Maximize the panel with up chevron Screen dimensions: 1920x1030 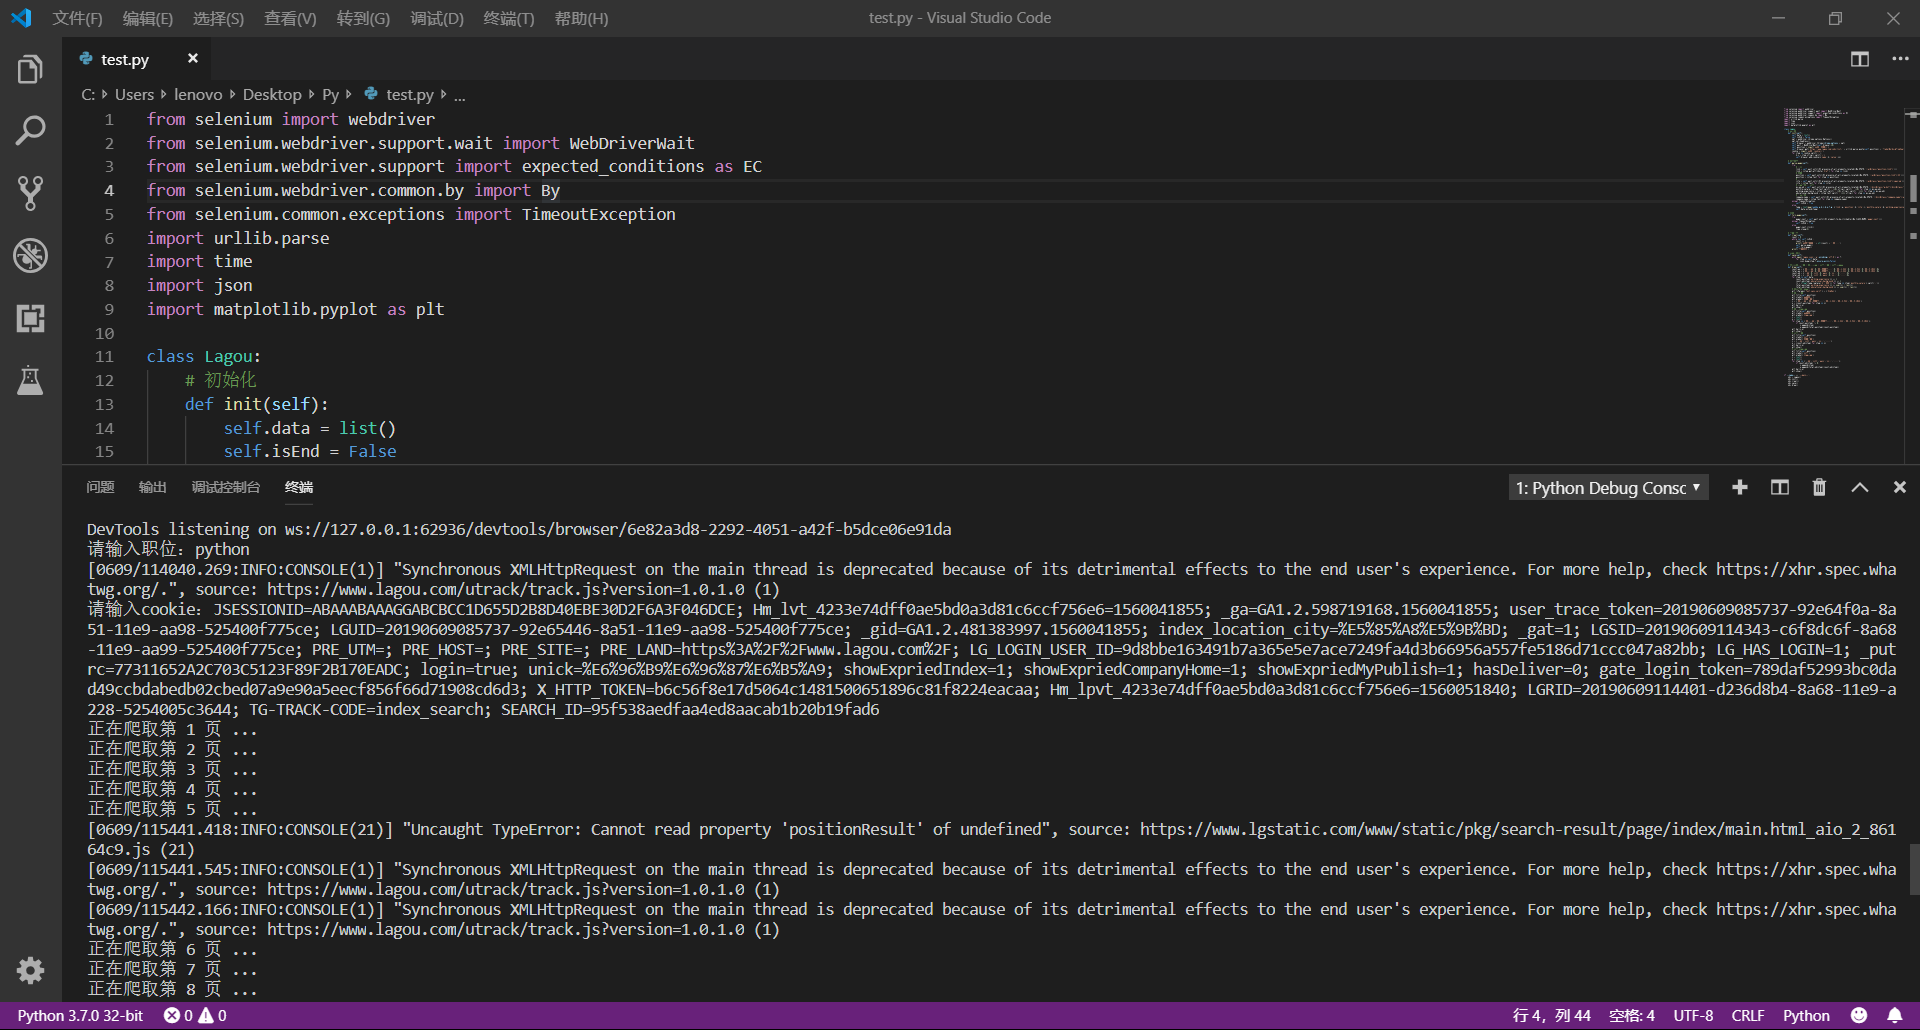(x=1859, y=487)
